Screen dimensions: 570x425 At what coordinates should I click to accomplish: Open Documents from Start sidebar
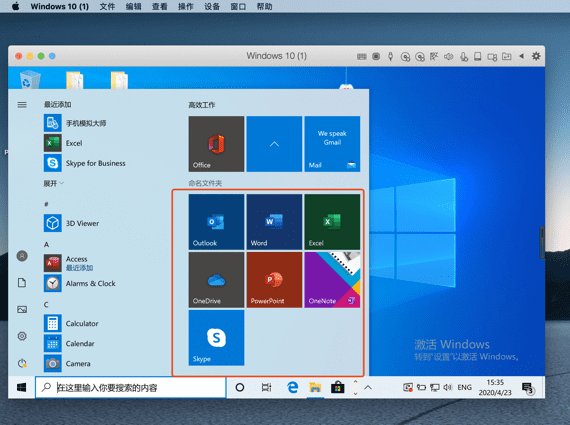(22, 283)
